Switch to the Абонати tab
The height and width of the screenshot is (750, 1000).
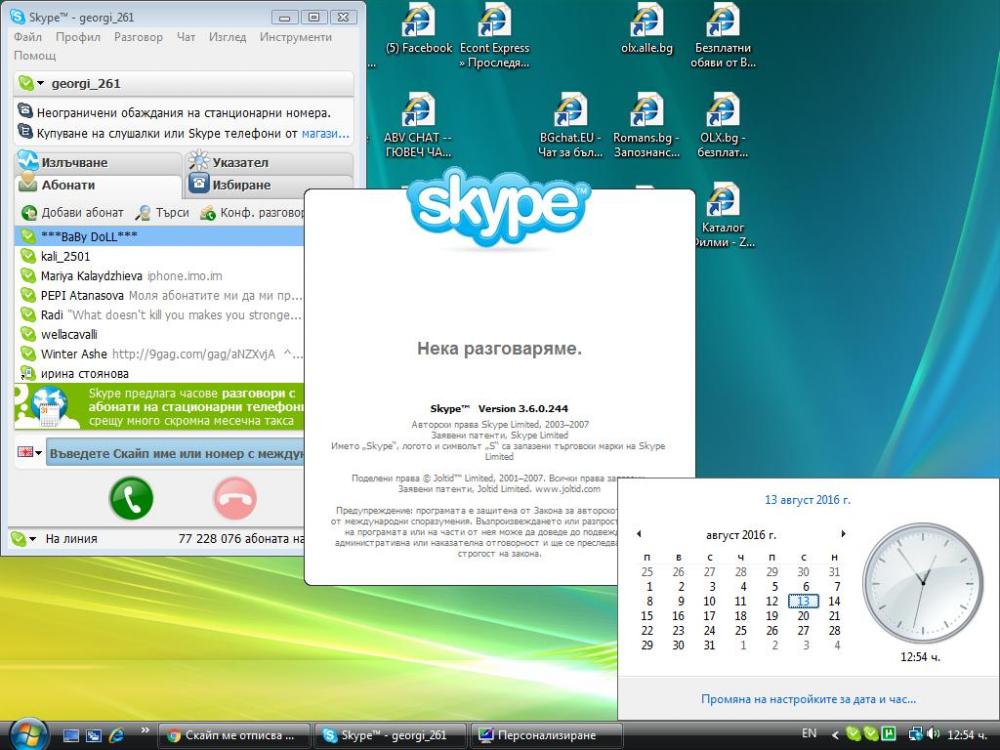[98, 185]
